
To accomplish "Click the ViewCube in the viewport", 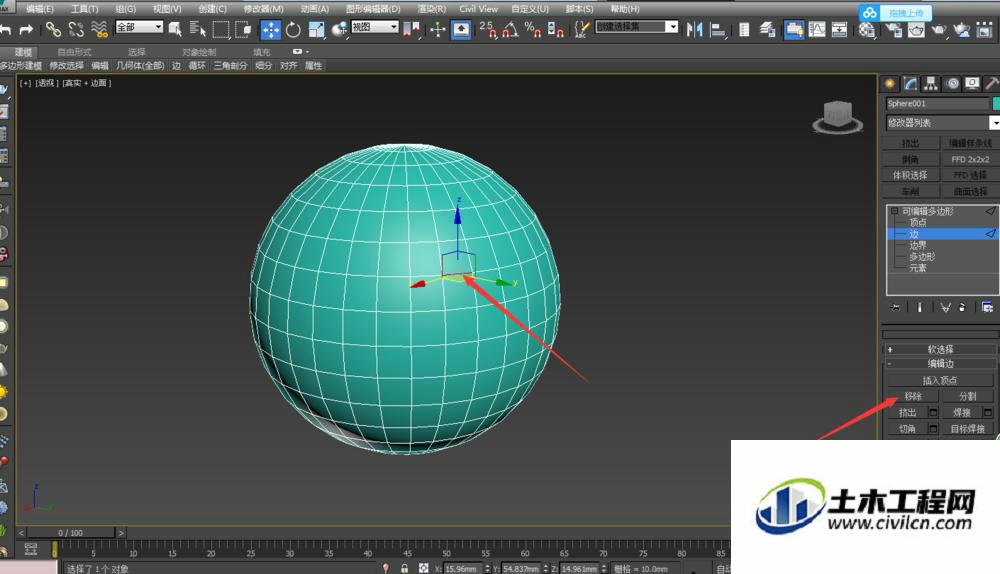I will pos(837,117).
